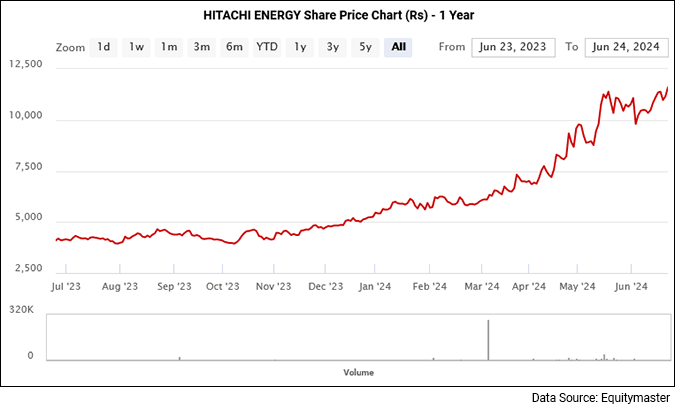Edit the To date Jun 24, 2024

[626, 47]
